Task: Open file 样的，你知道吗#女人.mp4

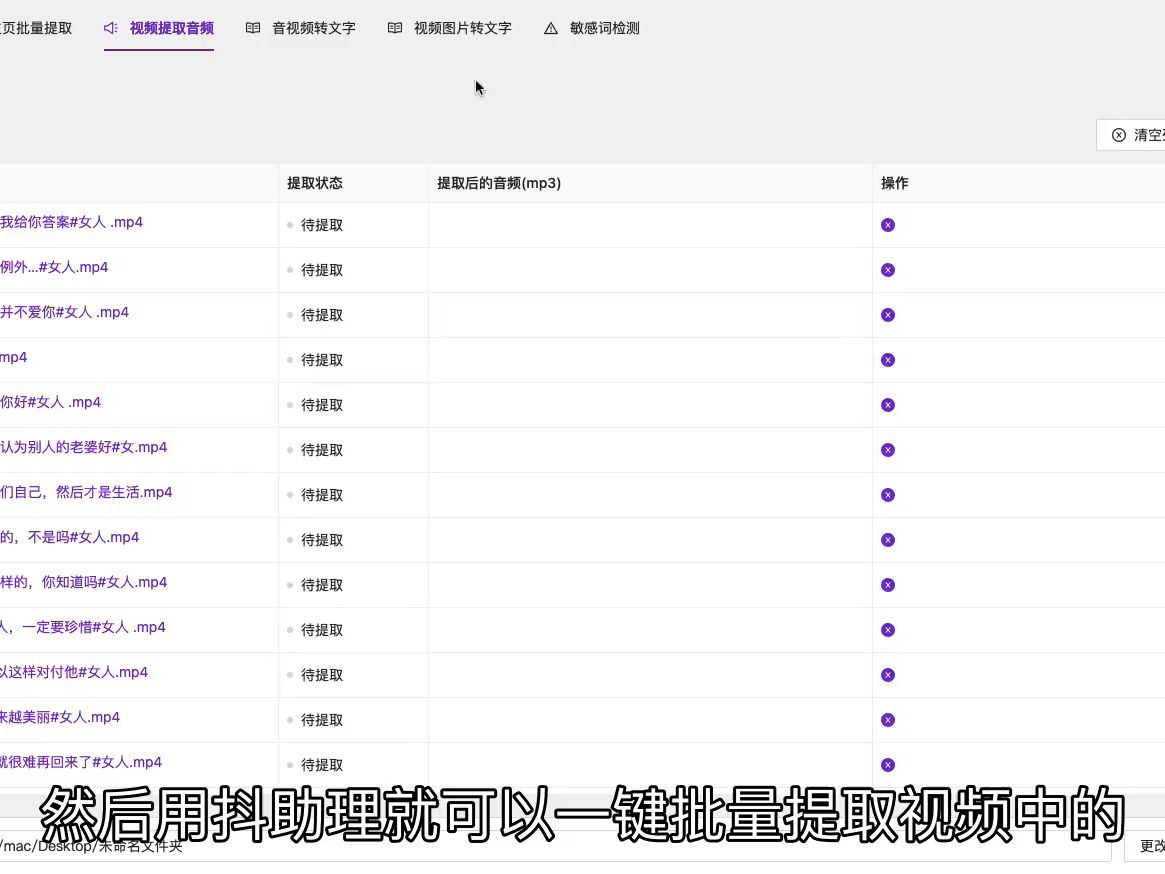Action: click(84, 582)
